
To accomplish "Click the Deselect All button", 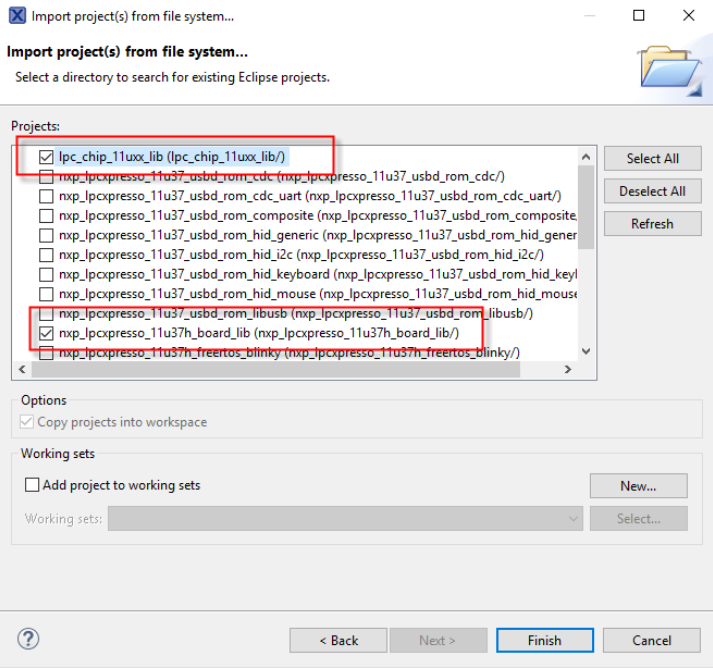I will click(653, 191).
